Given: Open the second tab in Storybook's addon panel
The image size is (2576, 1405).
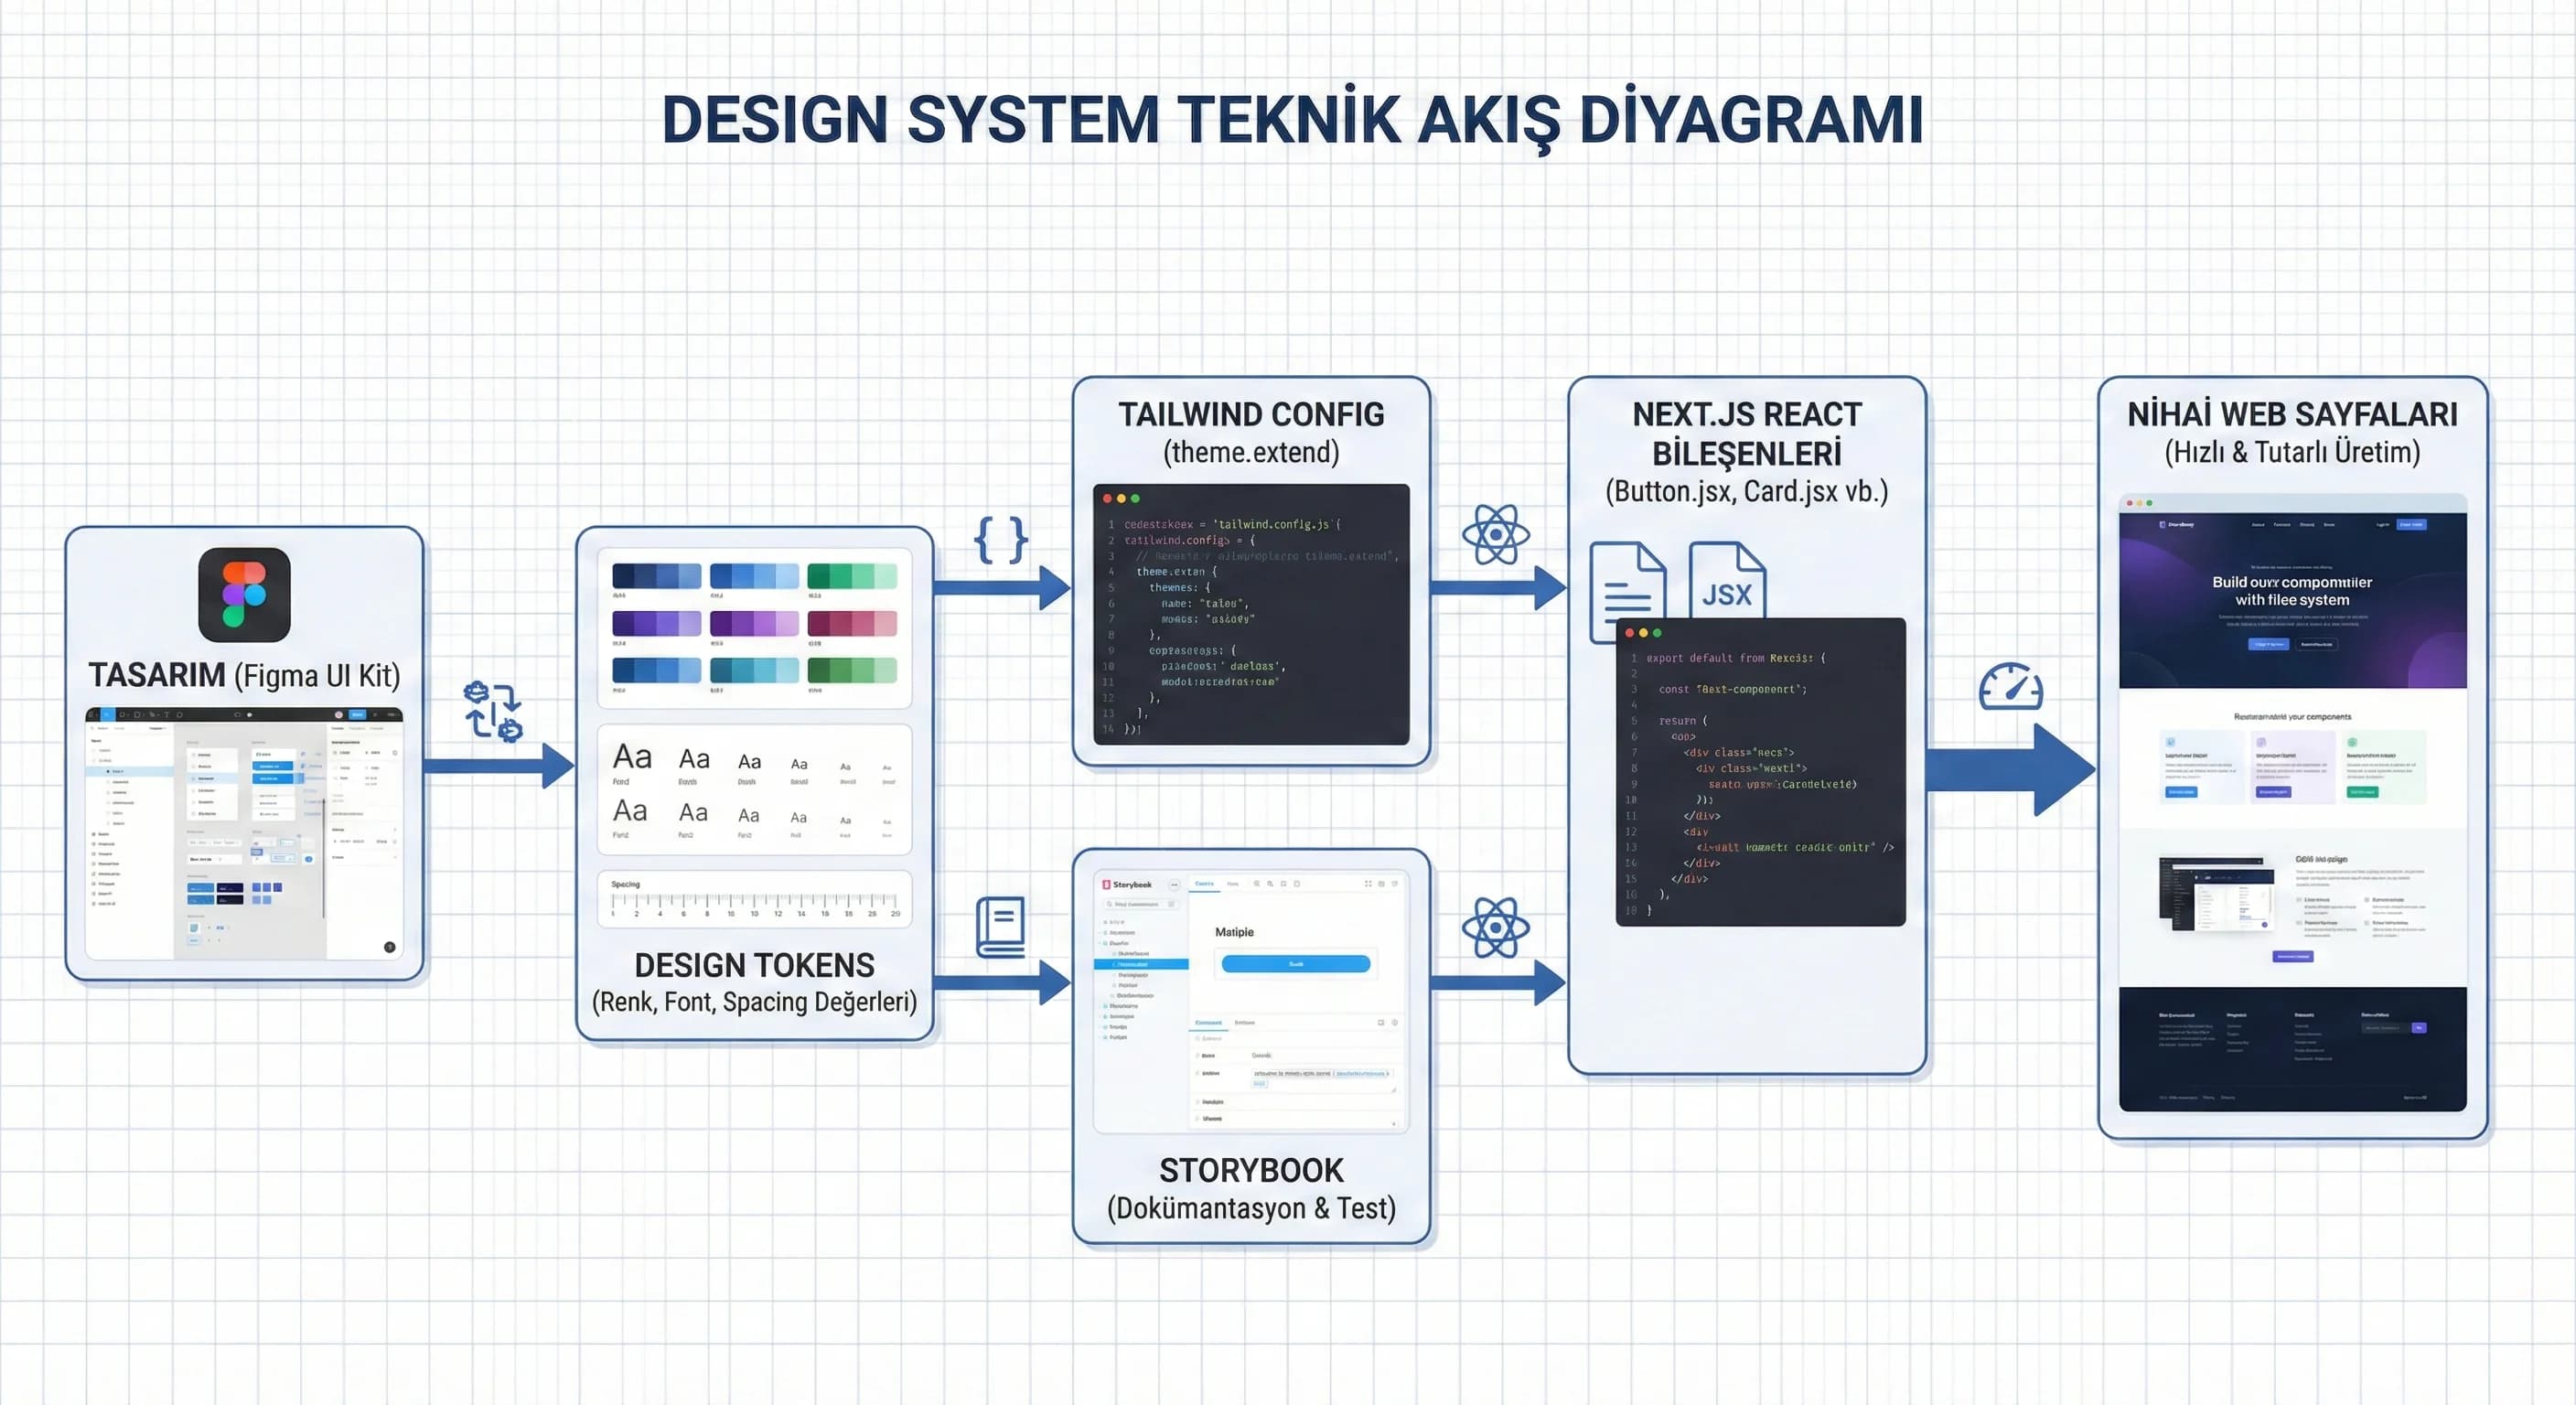Looking at the screenshot, I should 1245,1023.
